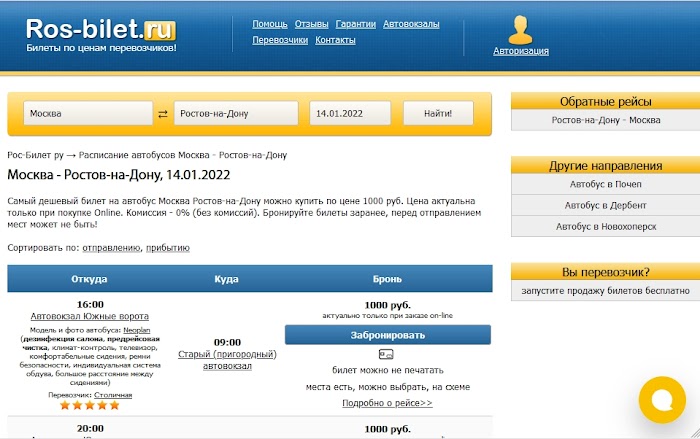
Task: Click the page title Москва - Ростов-на-Дону, 14.01.2022
Action: (119, 175)
